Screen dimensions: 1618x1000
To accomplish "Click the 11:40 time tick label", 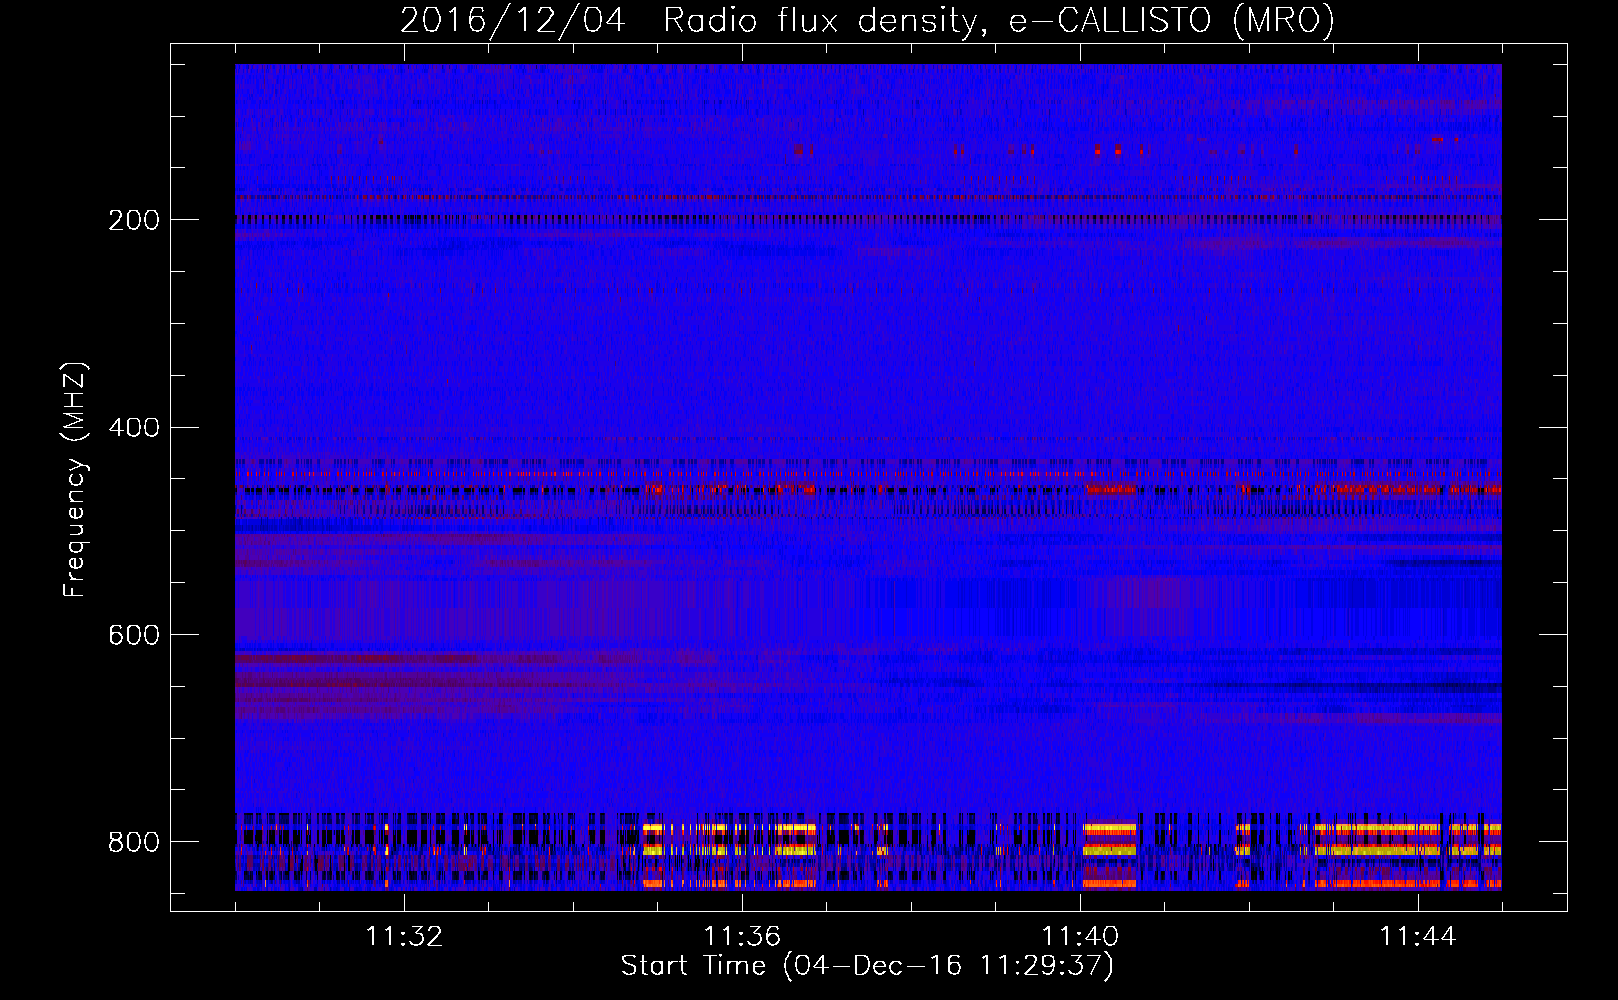I will [x=1080, y=937].
